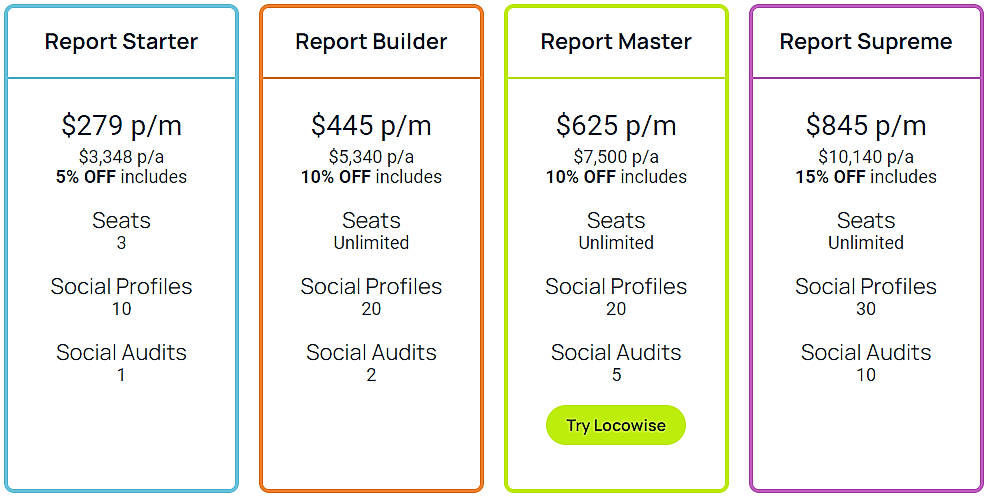Select the Report Master plan heading
The image size is (990, 499).
pyautogui.click(x=616, y=42)
